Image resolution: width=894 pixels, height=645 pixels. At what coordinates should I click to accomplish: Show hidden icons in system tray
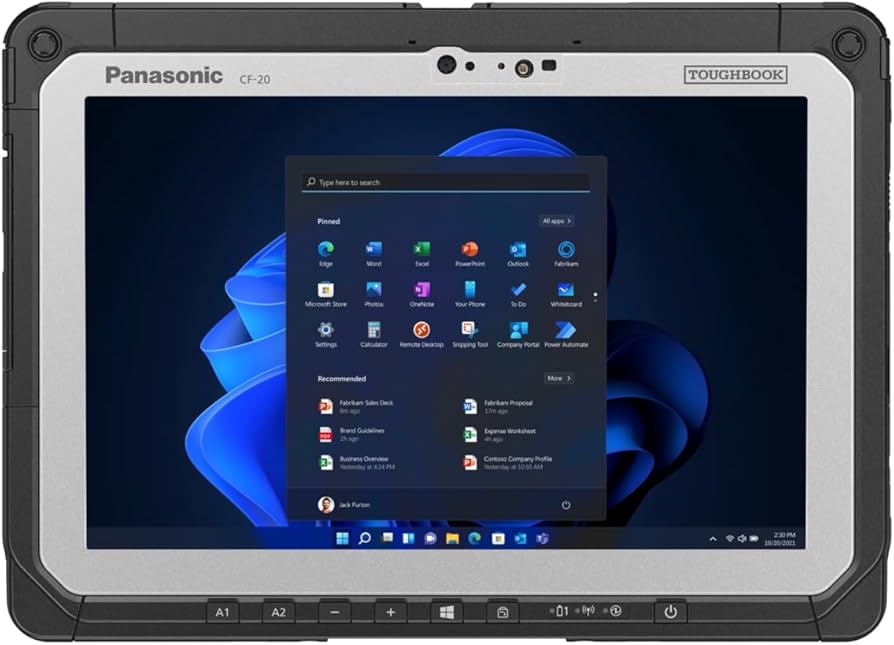[713, 538]
